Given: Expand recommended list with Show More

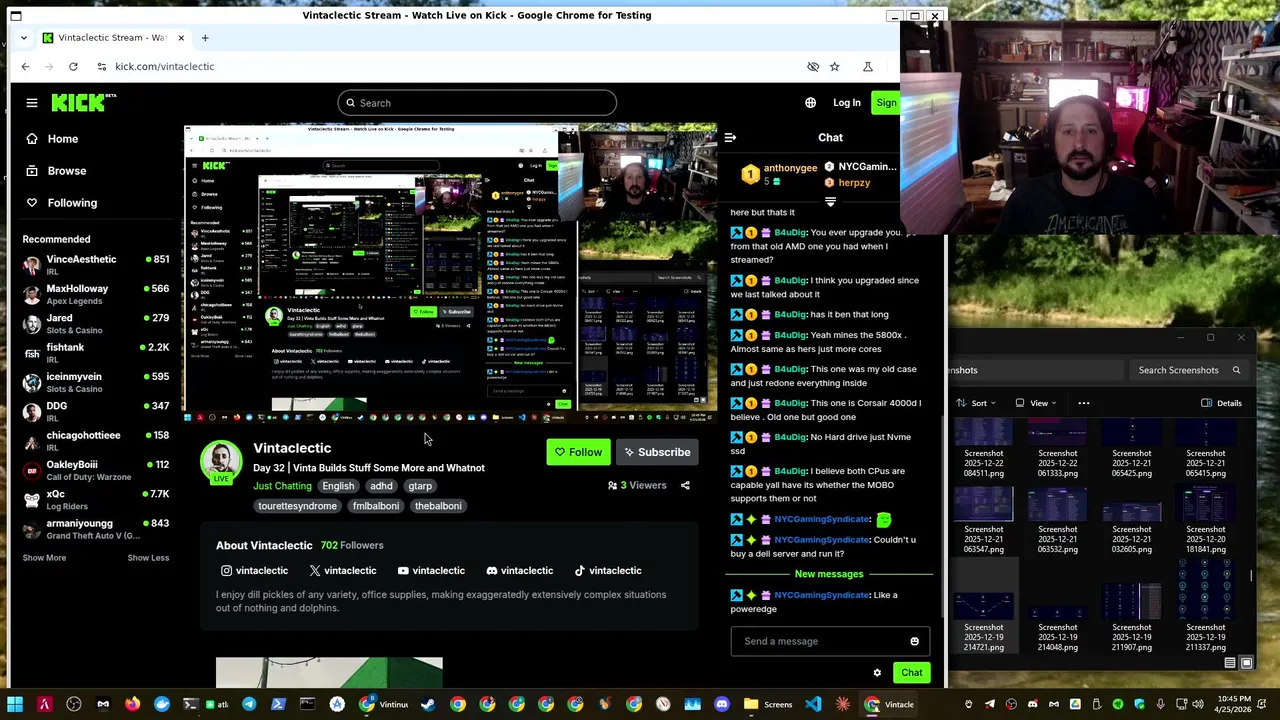Looking at the screenshot, I should (44, 558).
